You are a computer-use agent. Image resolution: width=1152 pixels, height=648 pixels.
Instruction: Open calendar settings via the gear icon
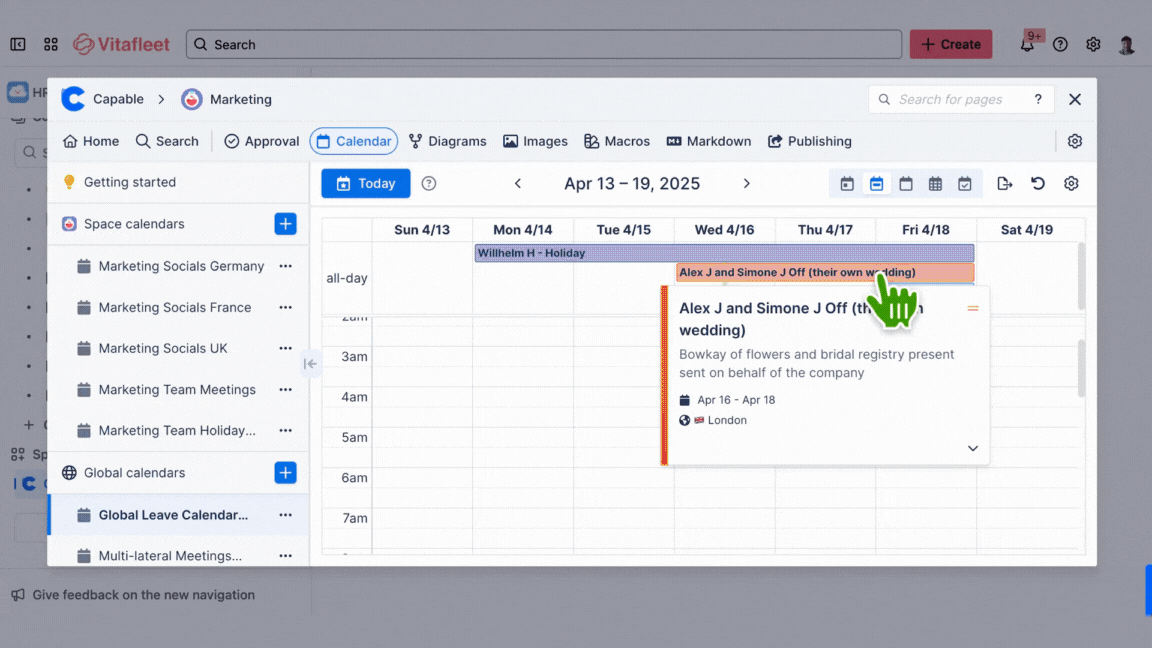tap(1071, 184)
